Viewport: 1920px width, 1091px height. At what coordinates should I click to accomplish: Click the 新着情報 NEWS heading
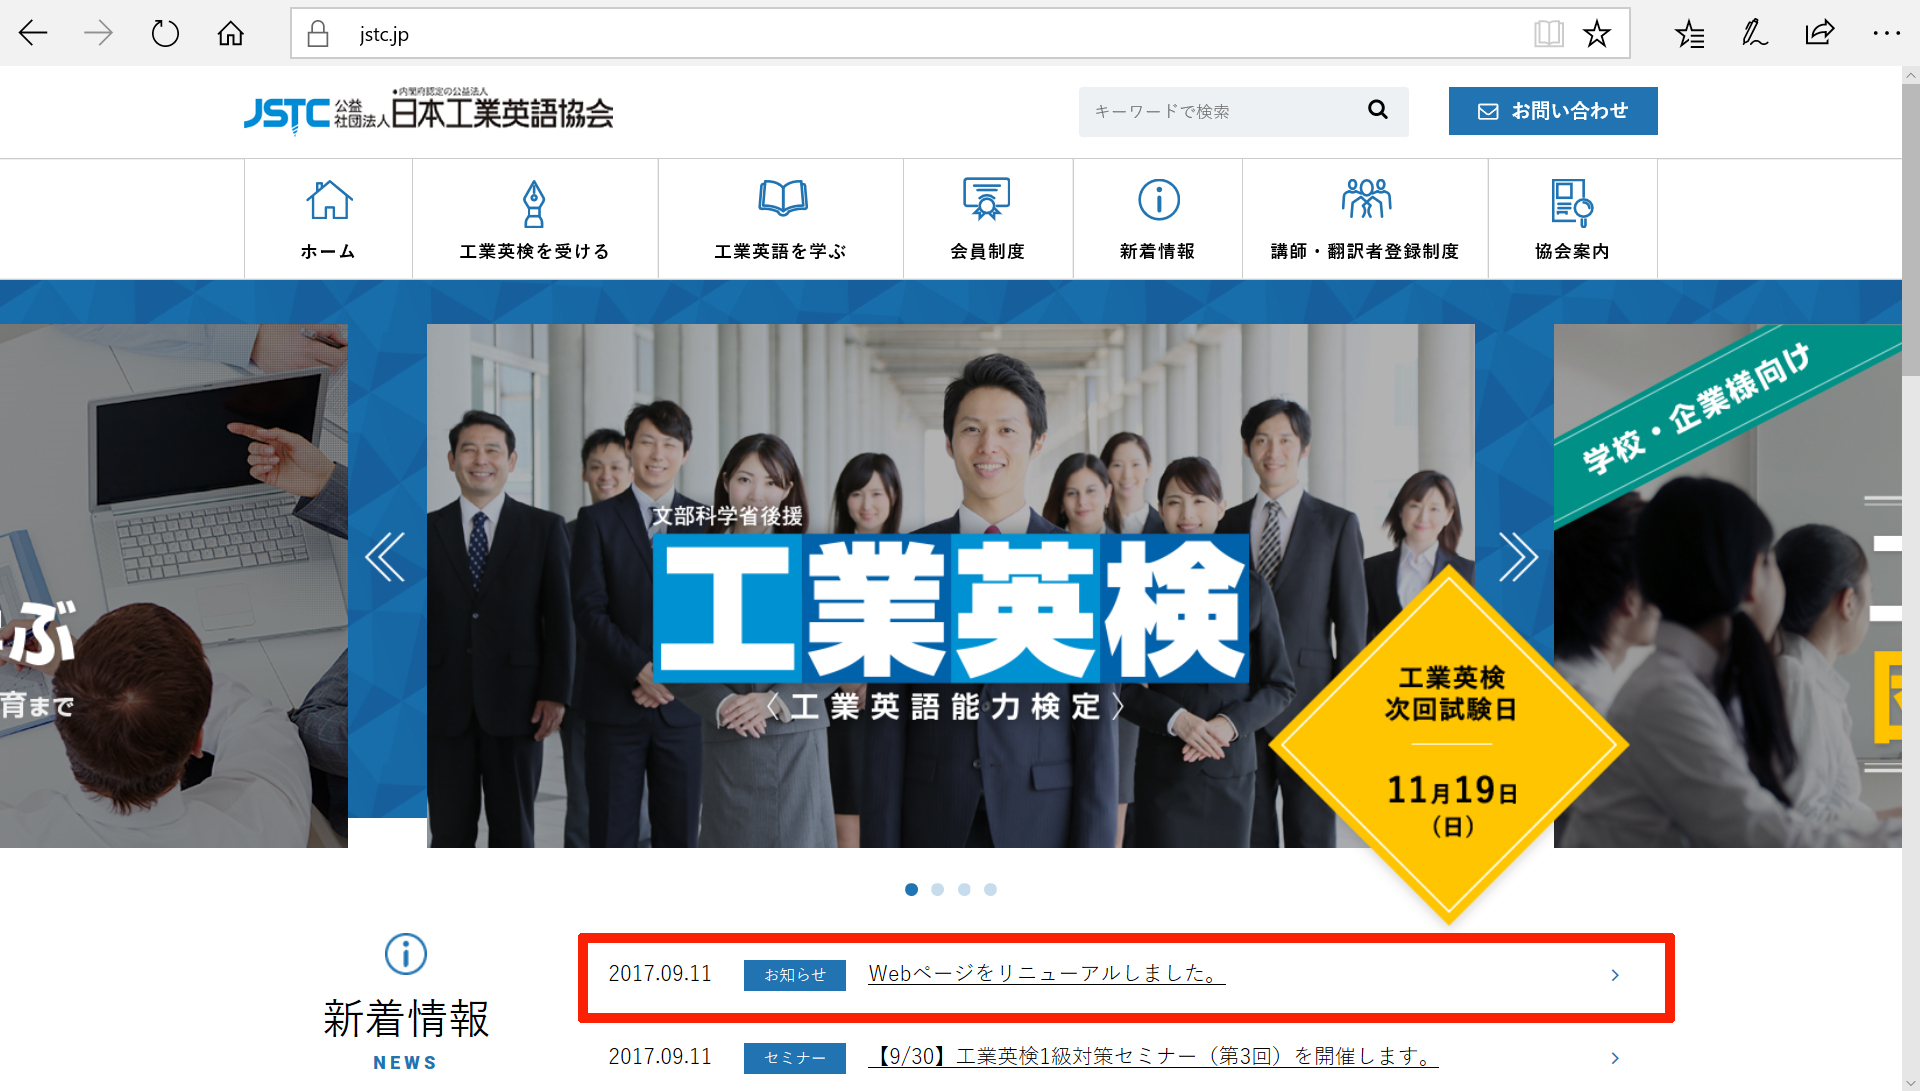[406, 1034]
